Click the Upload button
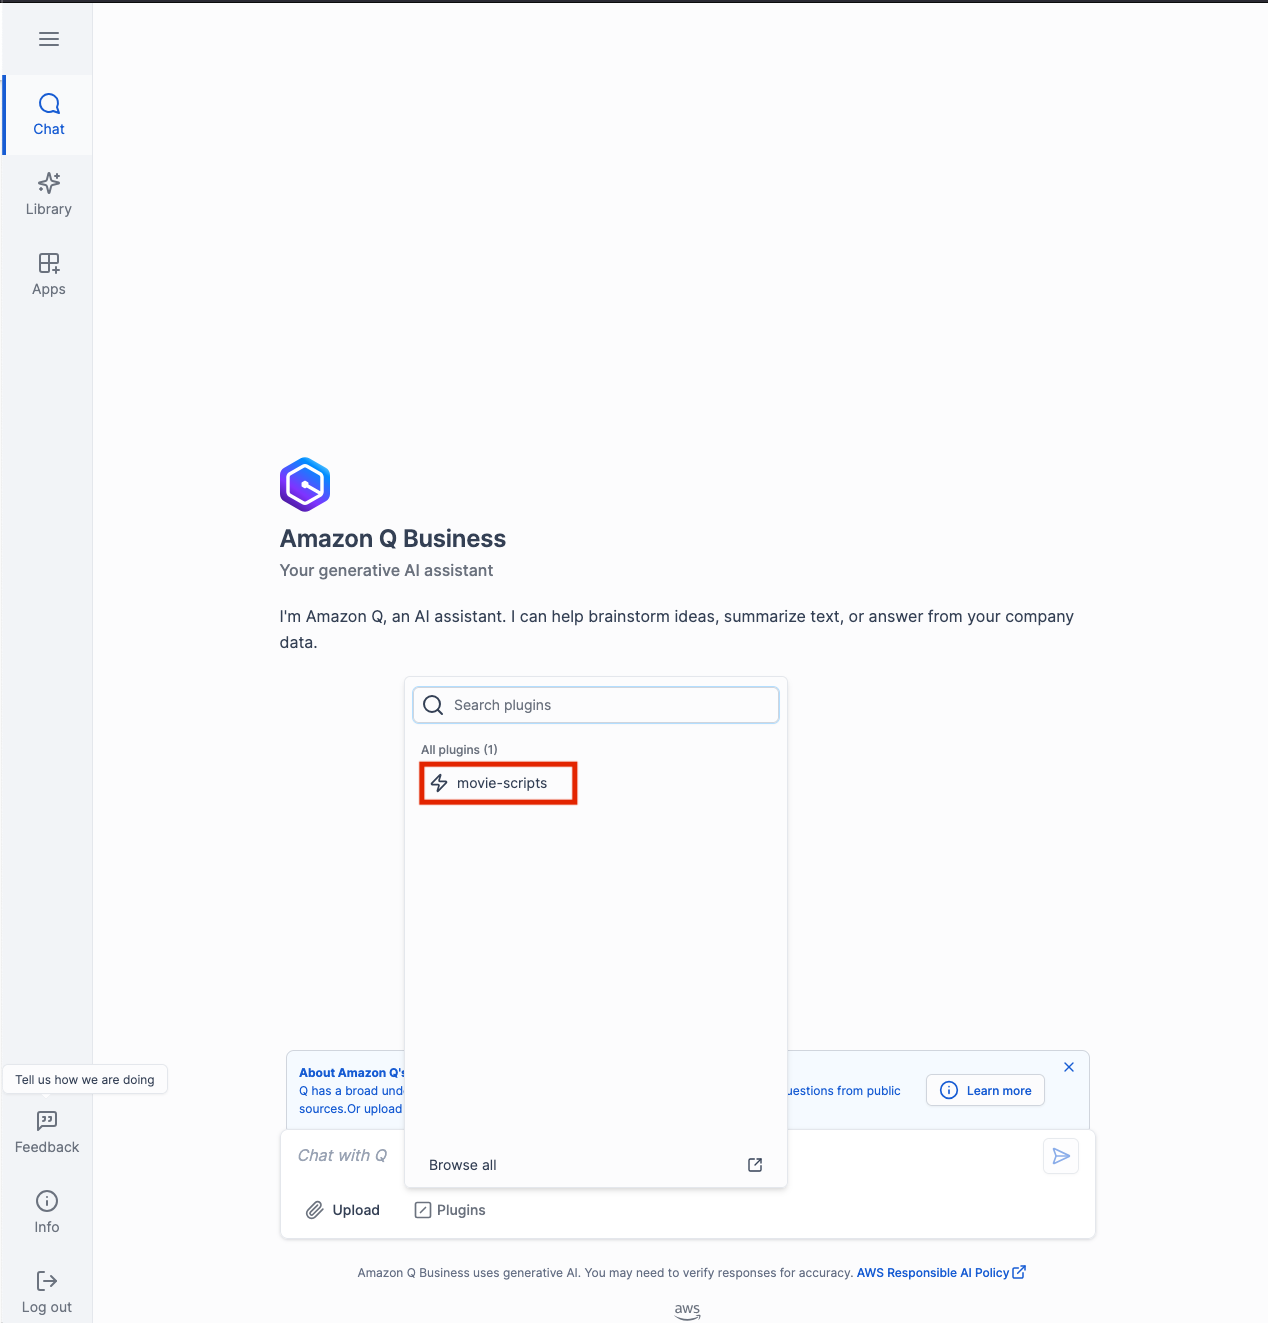This screenshot has width=1268, height=1323. point(343,1210)
